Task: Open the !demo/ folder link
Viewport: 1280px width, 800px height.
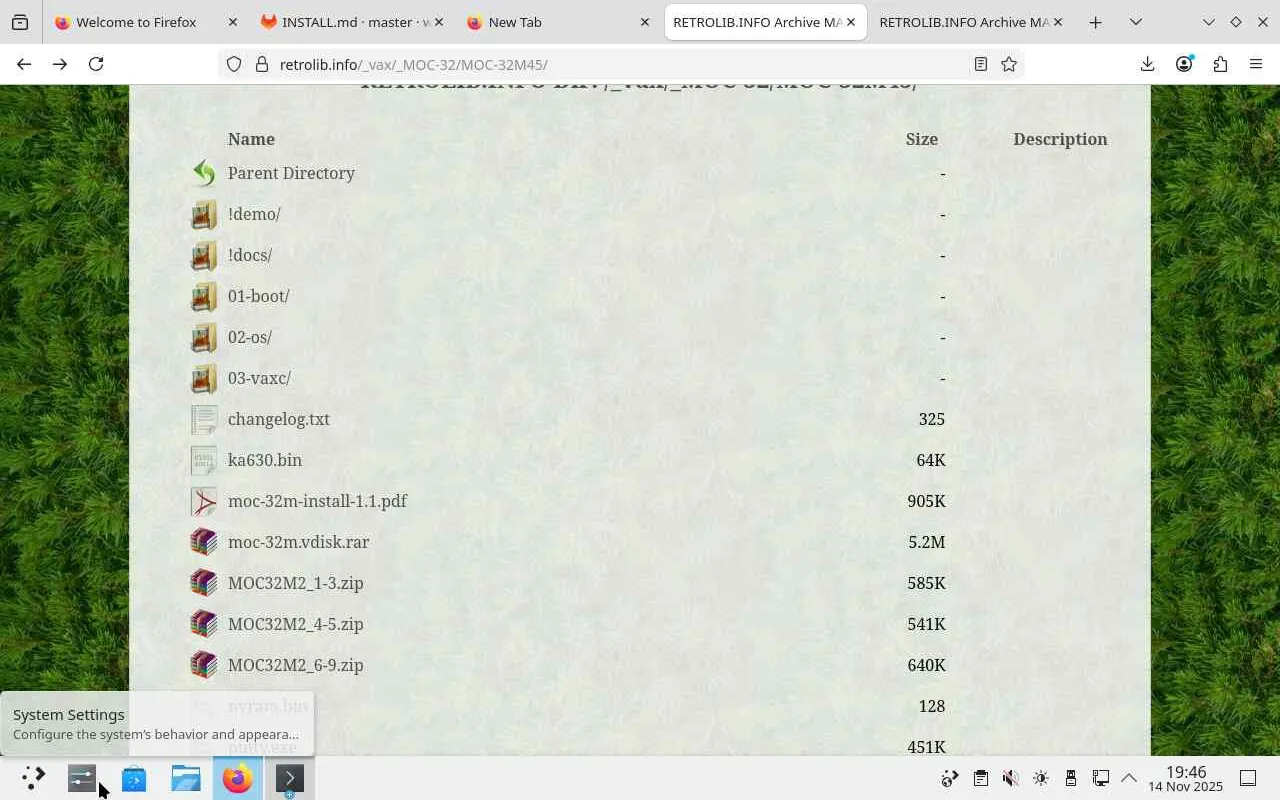Action: pos(254,214)
